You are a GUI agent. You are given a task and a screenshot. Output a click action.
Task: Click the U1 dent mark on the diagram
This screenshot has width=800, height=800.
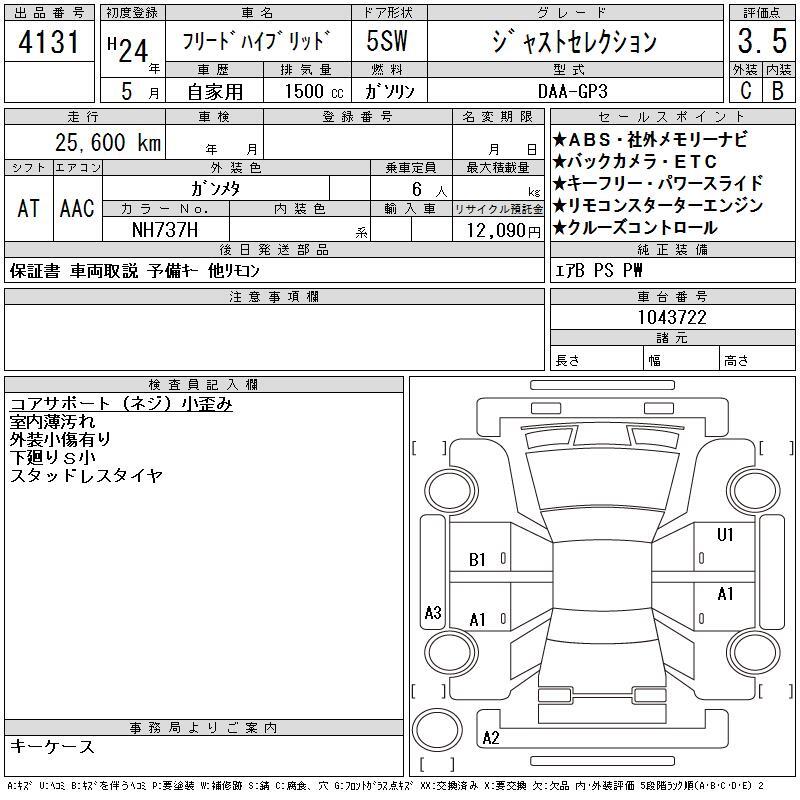click(724, 534)
